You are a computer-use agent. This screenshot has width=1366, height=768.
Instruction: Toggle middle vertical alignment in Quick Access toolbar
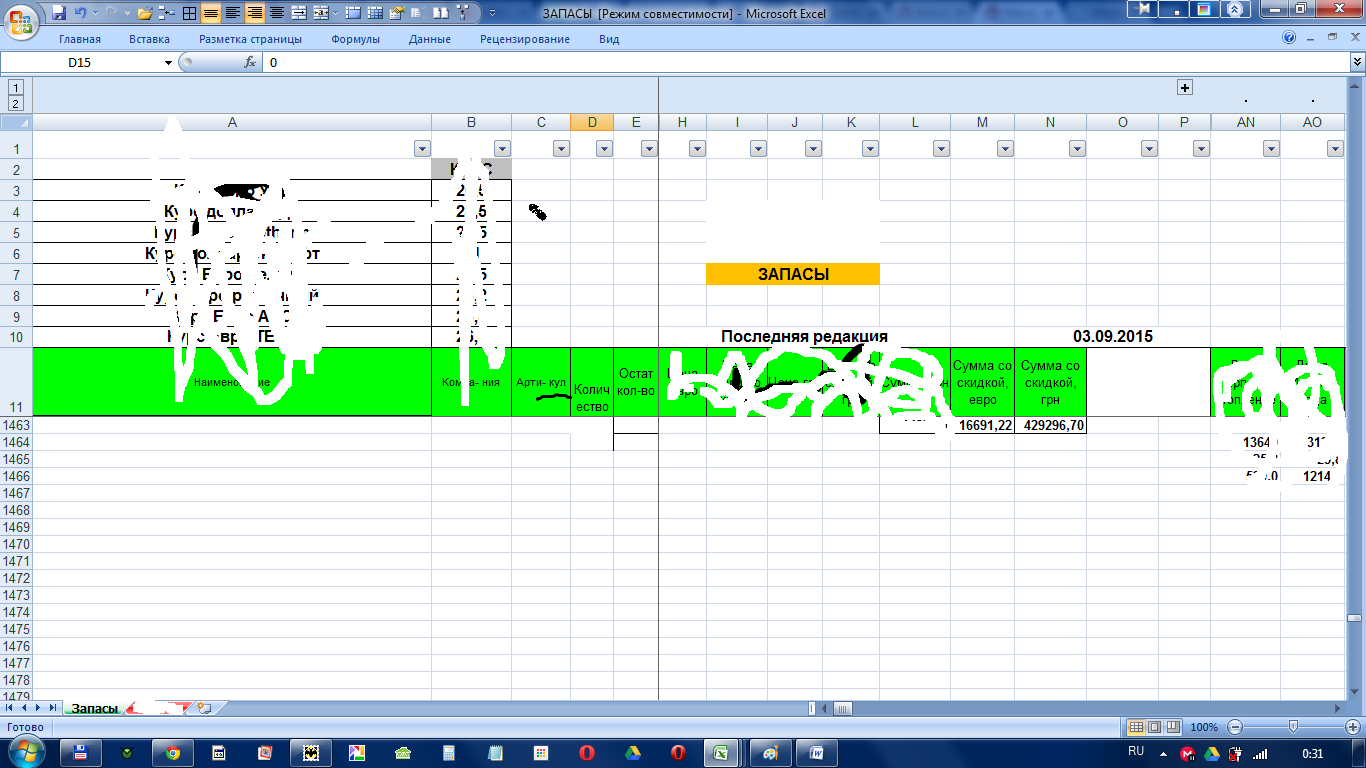tap(211, 13)
